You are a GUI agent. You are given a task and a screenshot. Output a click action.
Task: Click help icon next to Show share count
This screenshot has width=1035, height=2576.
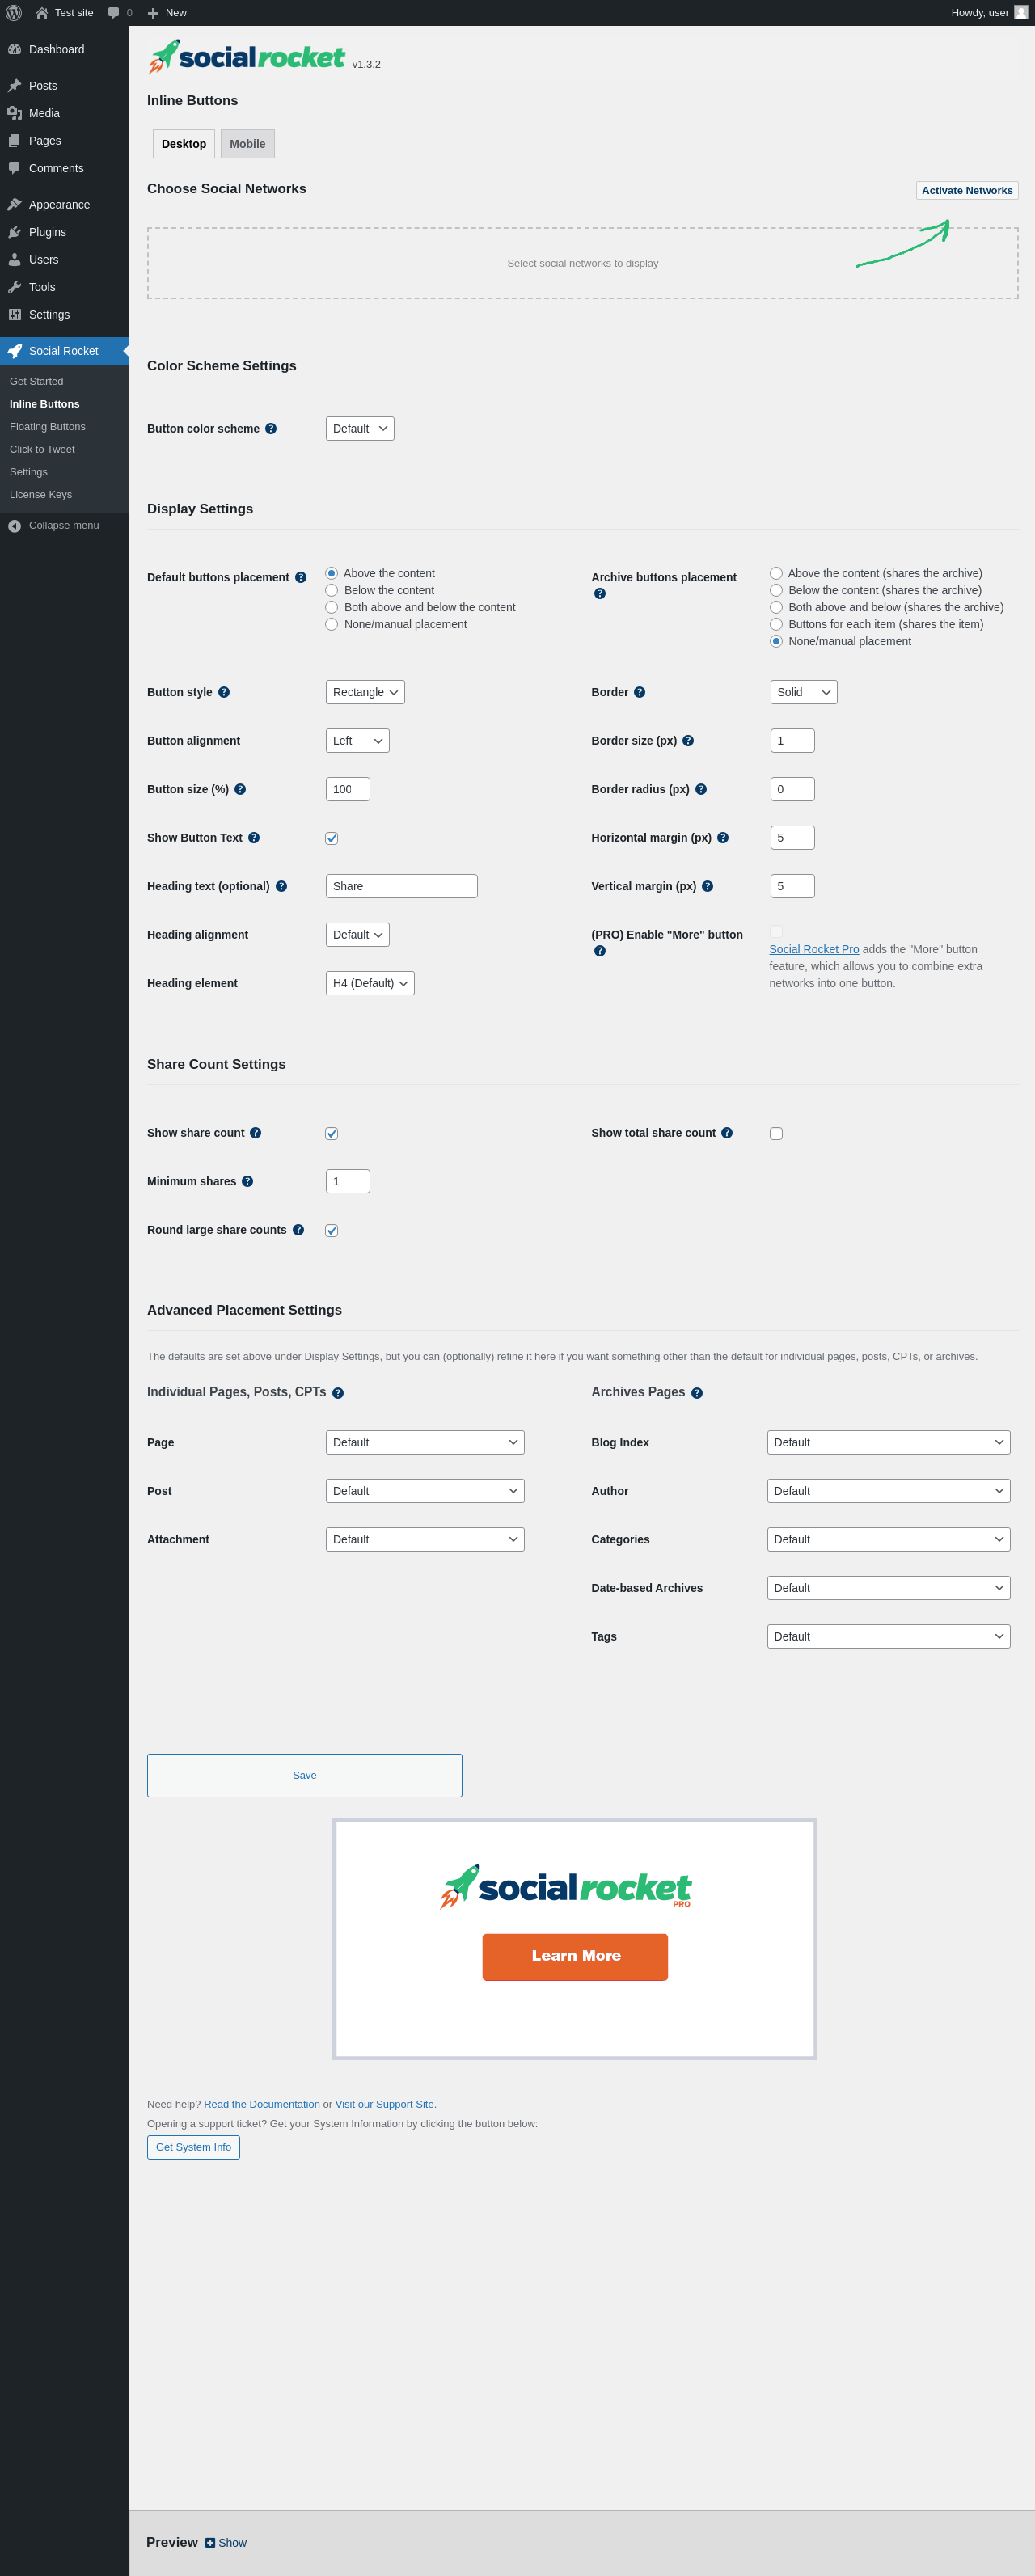(256, 1133)
